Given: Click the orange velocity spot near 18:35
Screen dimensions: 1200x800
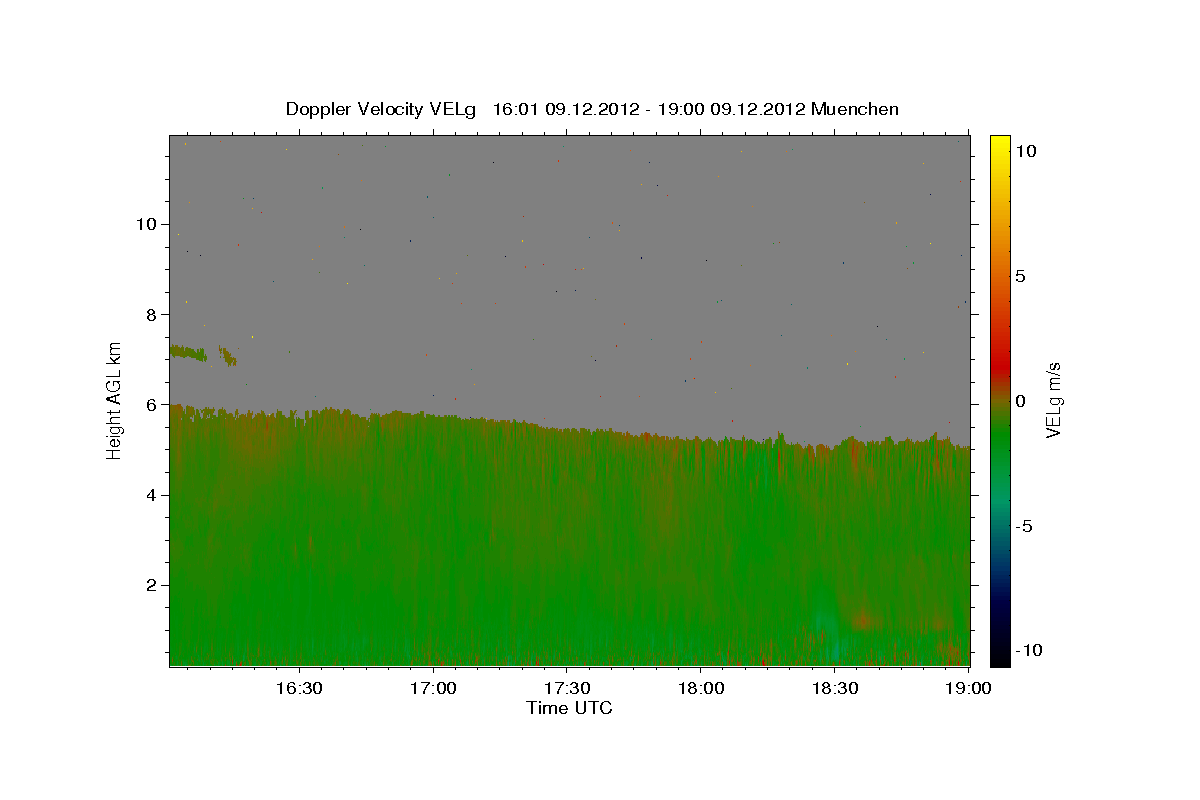Looking at the screenshot, I should 862,620.
